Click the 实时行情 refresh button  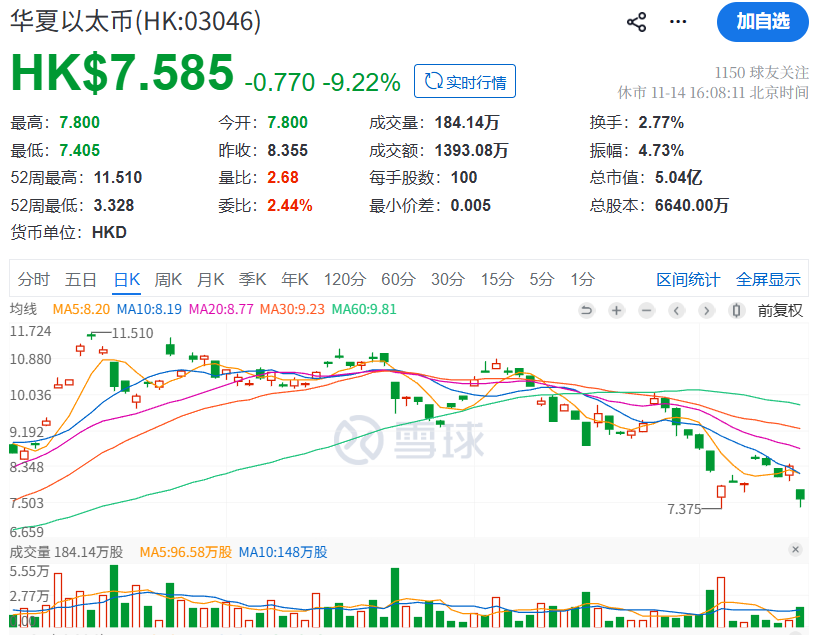tap(465, 81)
